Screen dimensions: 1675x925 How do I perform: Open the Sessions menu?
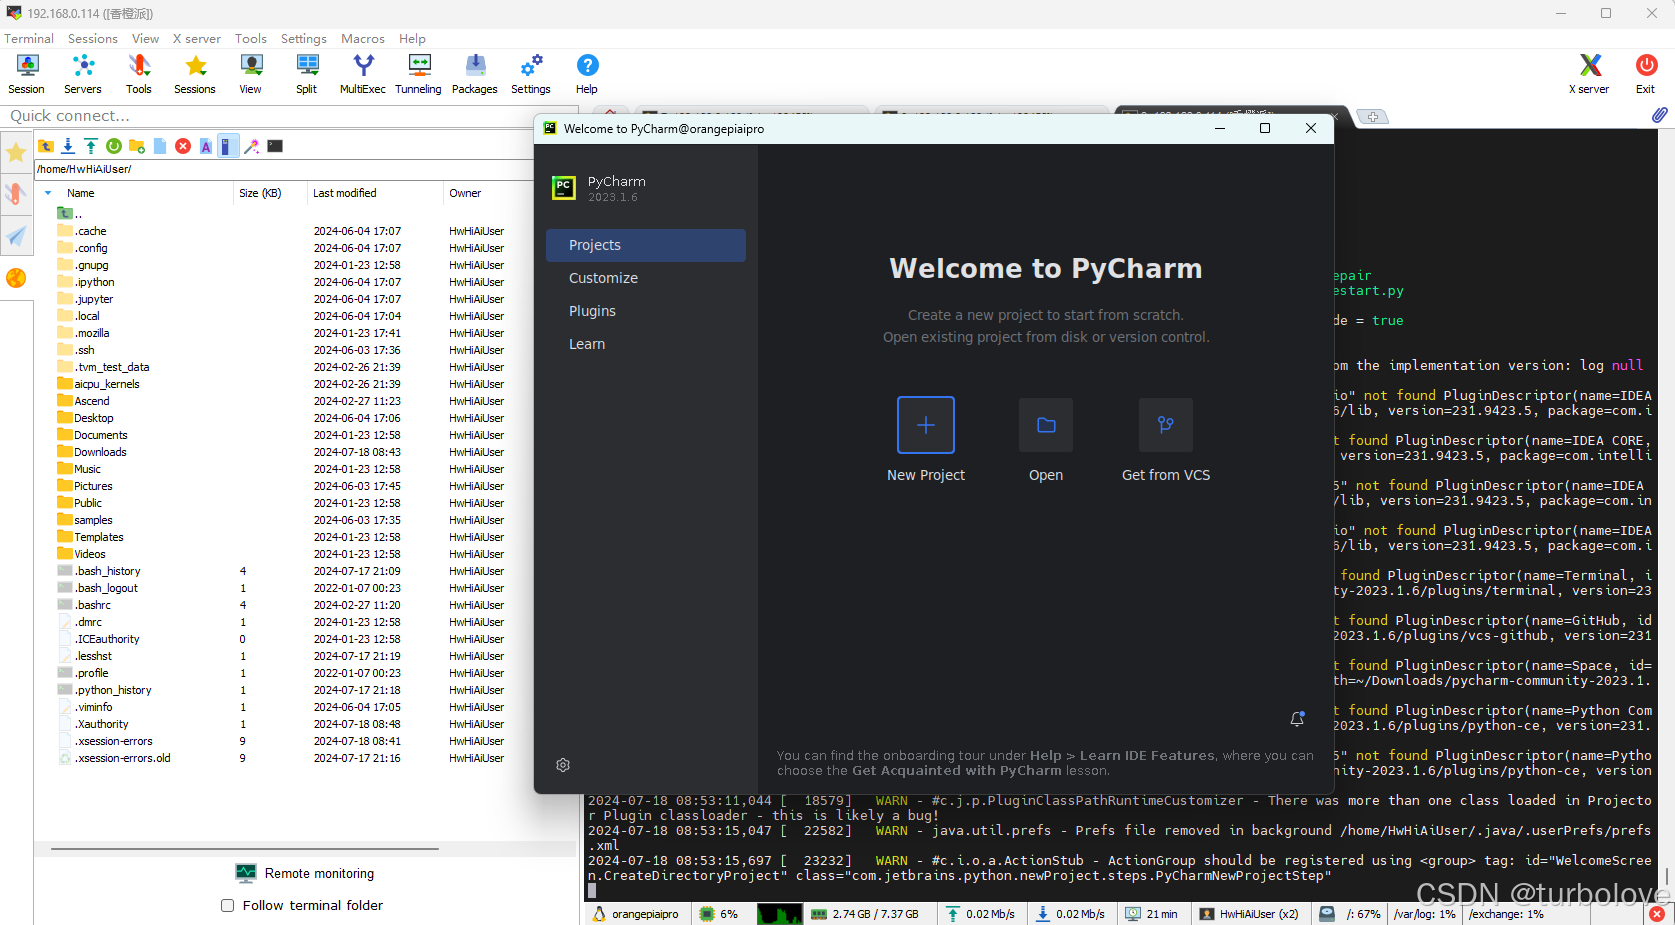click(93, 39)
